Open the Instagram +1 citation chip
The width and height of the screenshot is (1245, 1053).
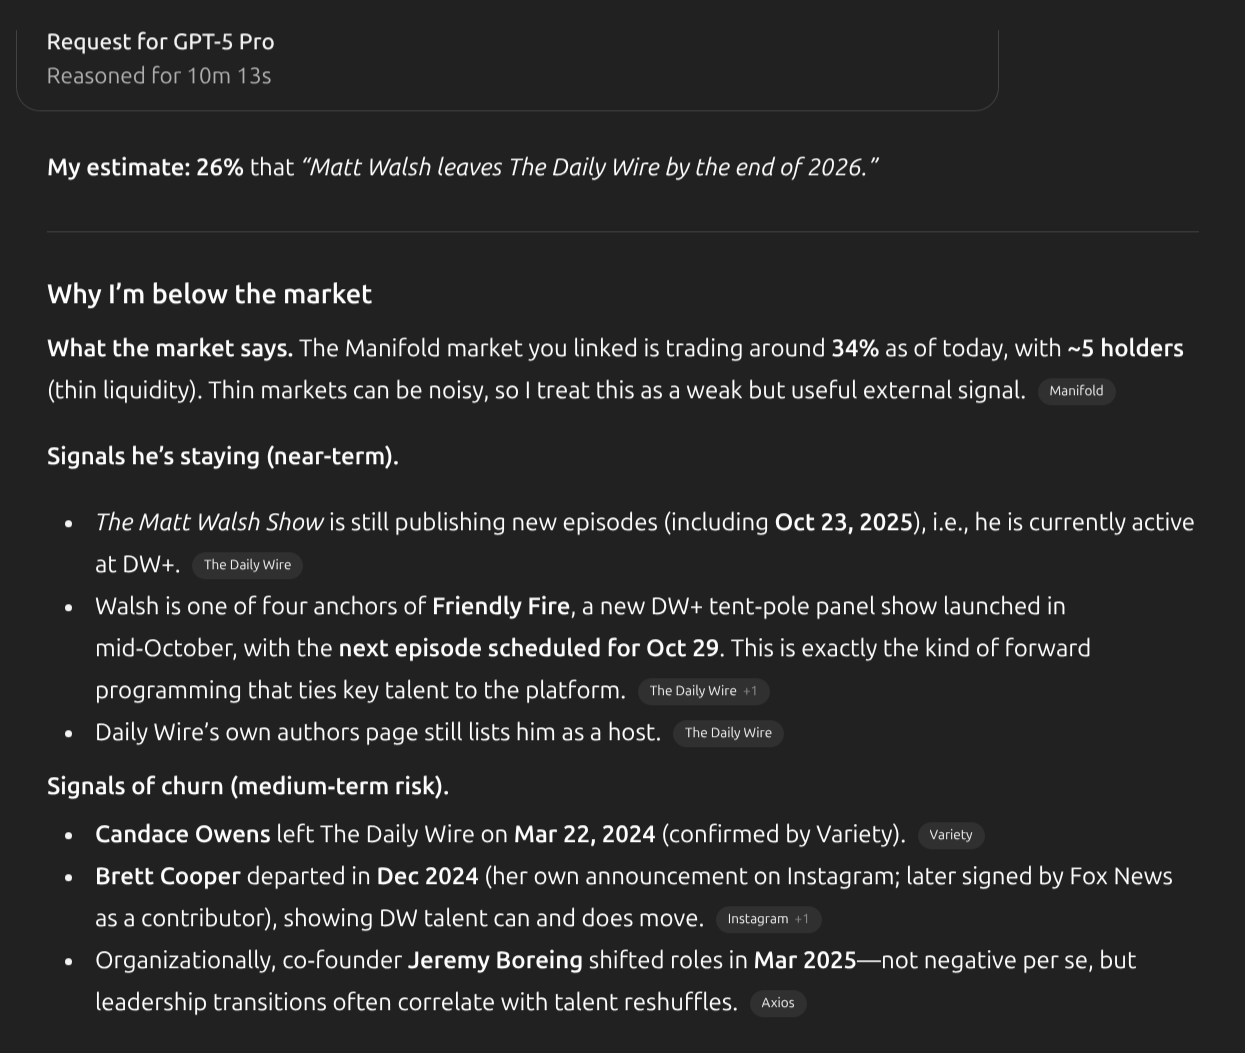768,919
